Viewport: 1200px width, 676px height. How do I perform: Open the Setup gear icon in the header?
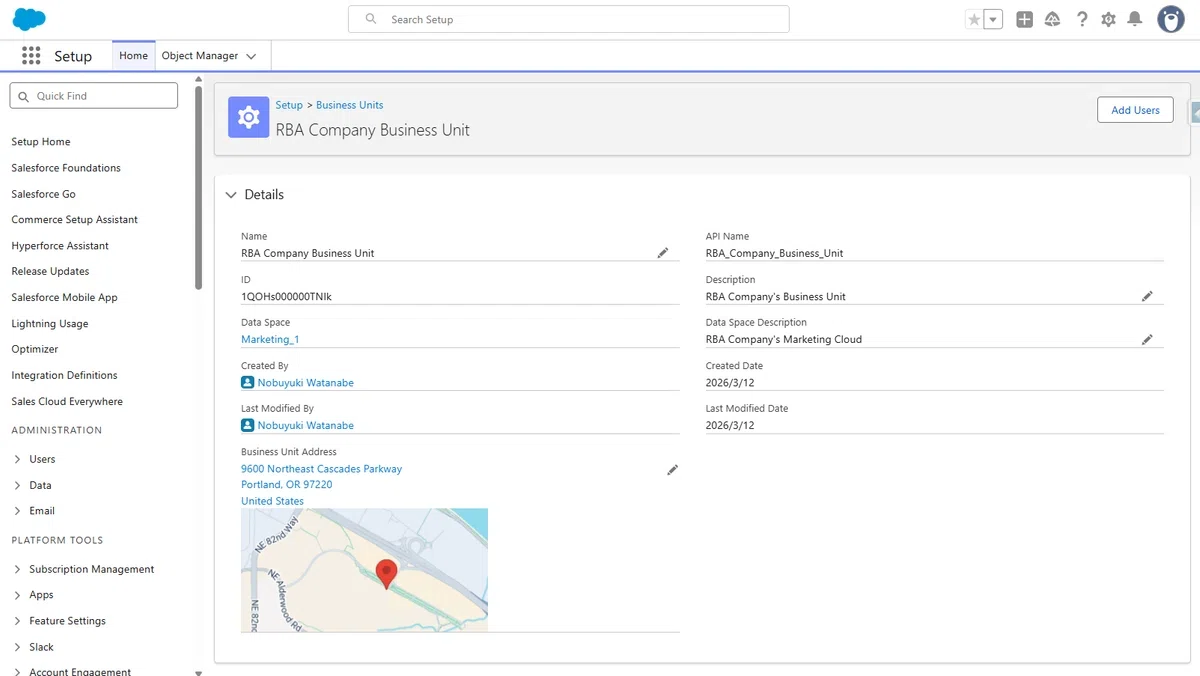pyautogui.click(x=1108, y=19)
